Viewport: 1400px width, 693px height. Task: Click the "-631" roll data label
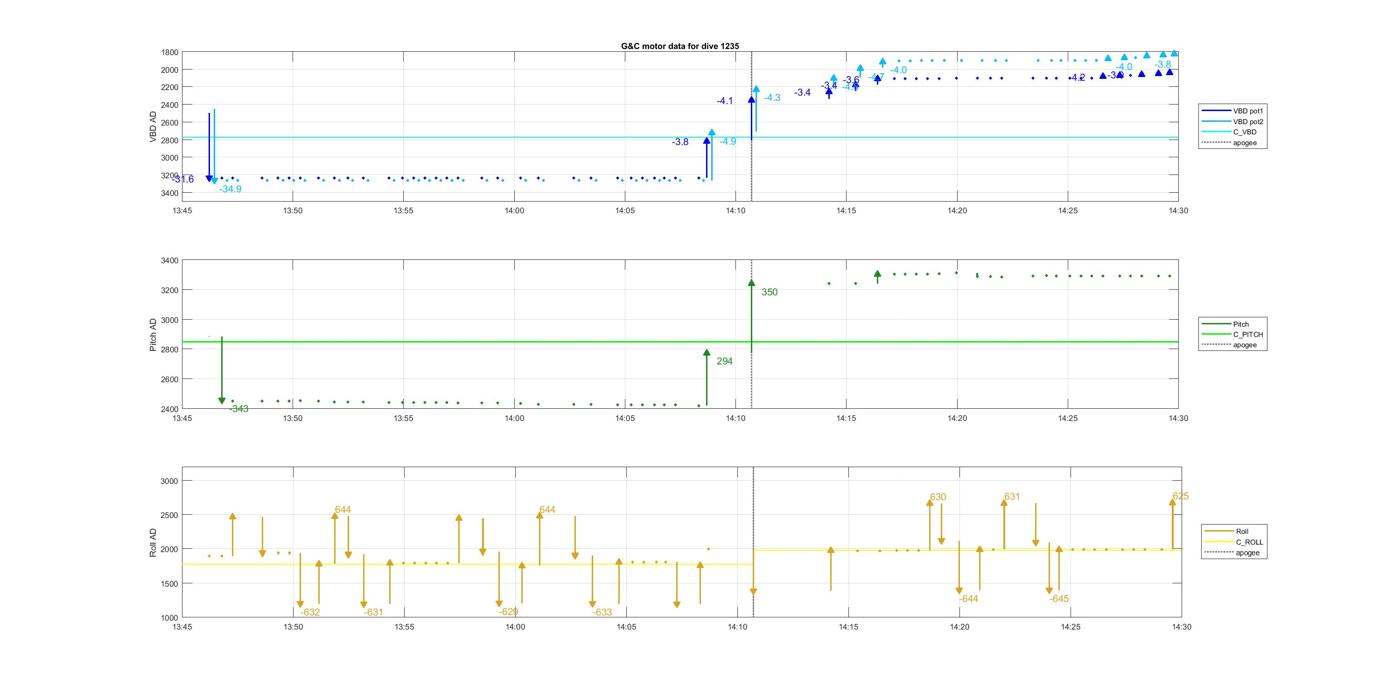pyautogui.click(x=373, y=612)
